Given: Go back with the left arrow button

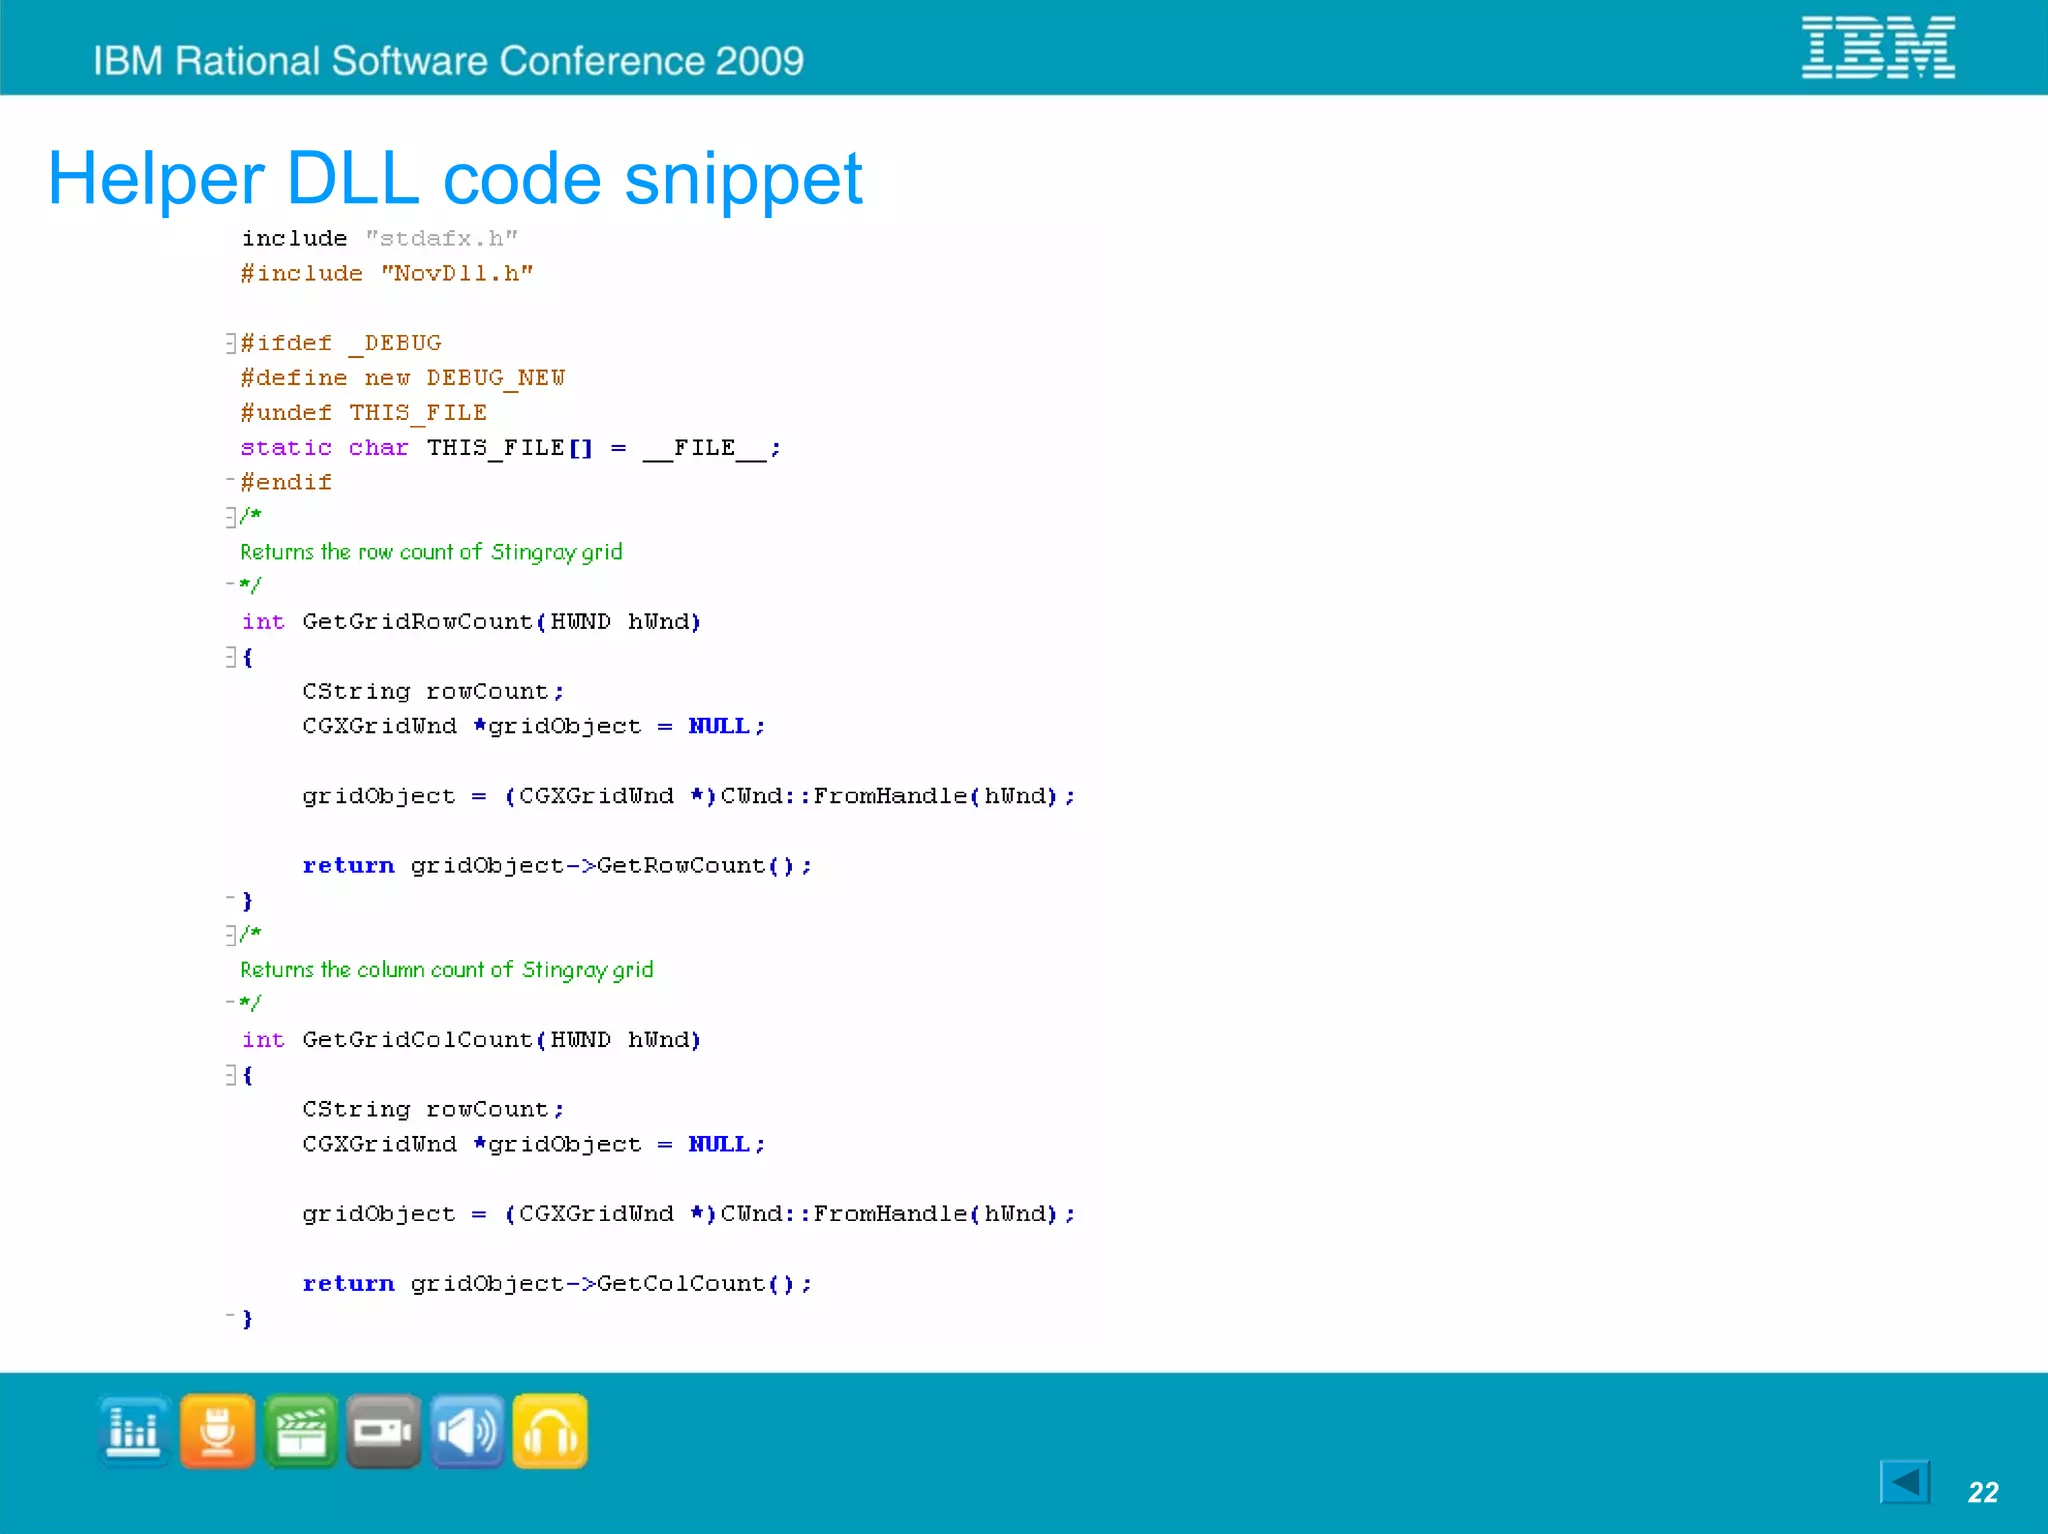Looking at the screenshot, I should click(1905, 1481).
